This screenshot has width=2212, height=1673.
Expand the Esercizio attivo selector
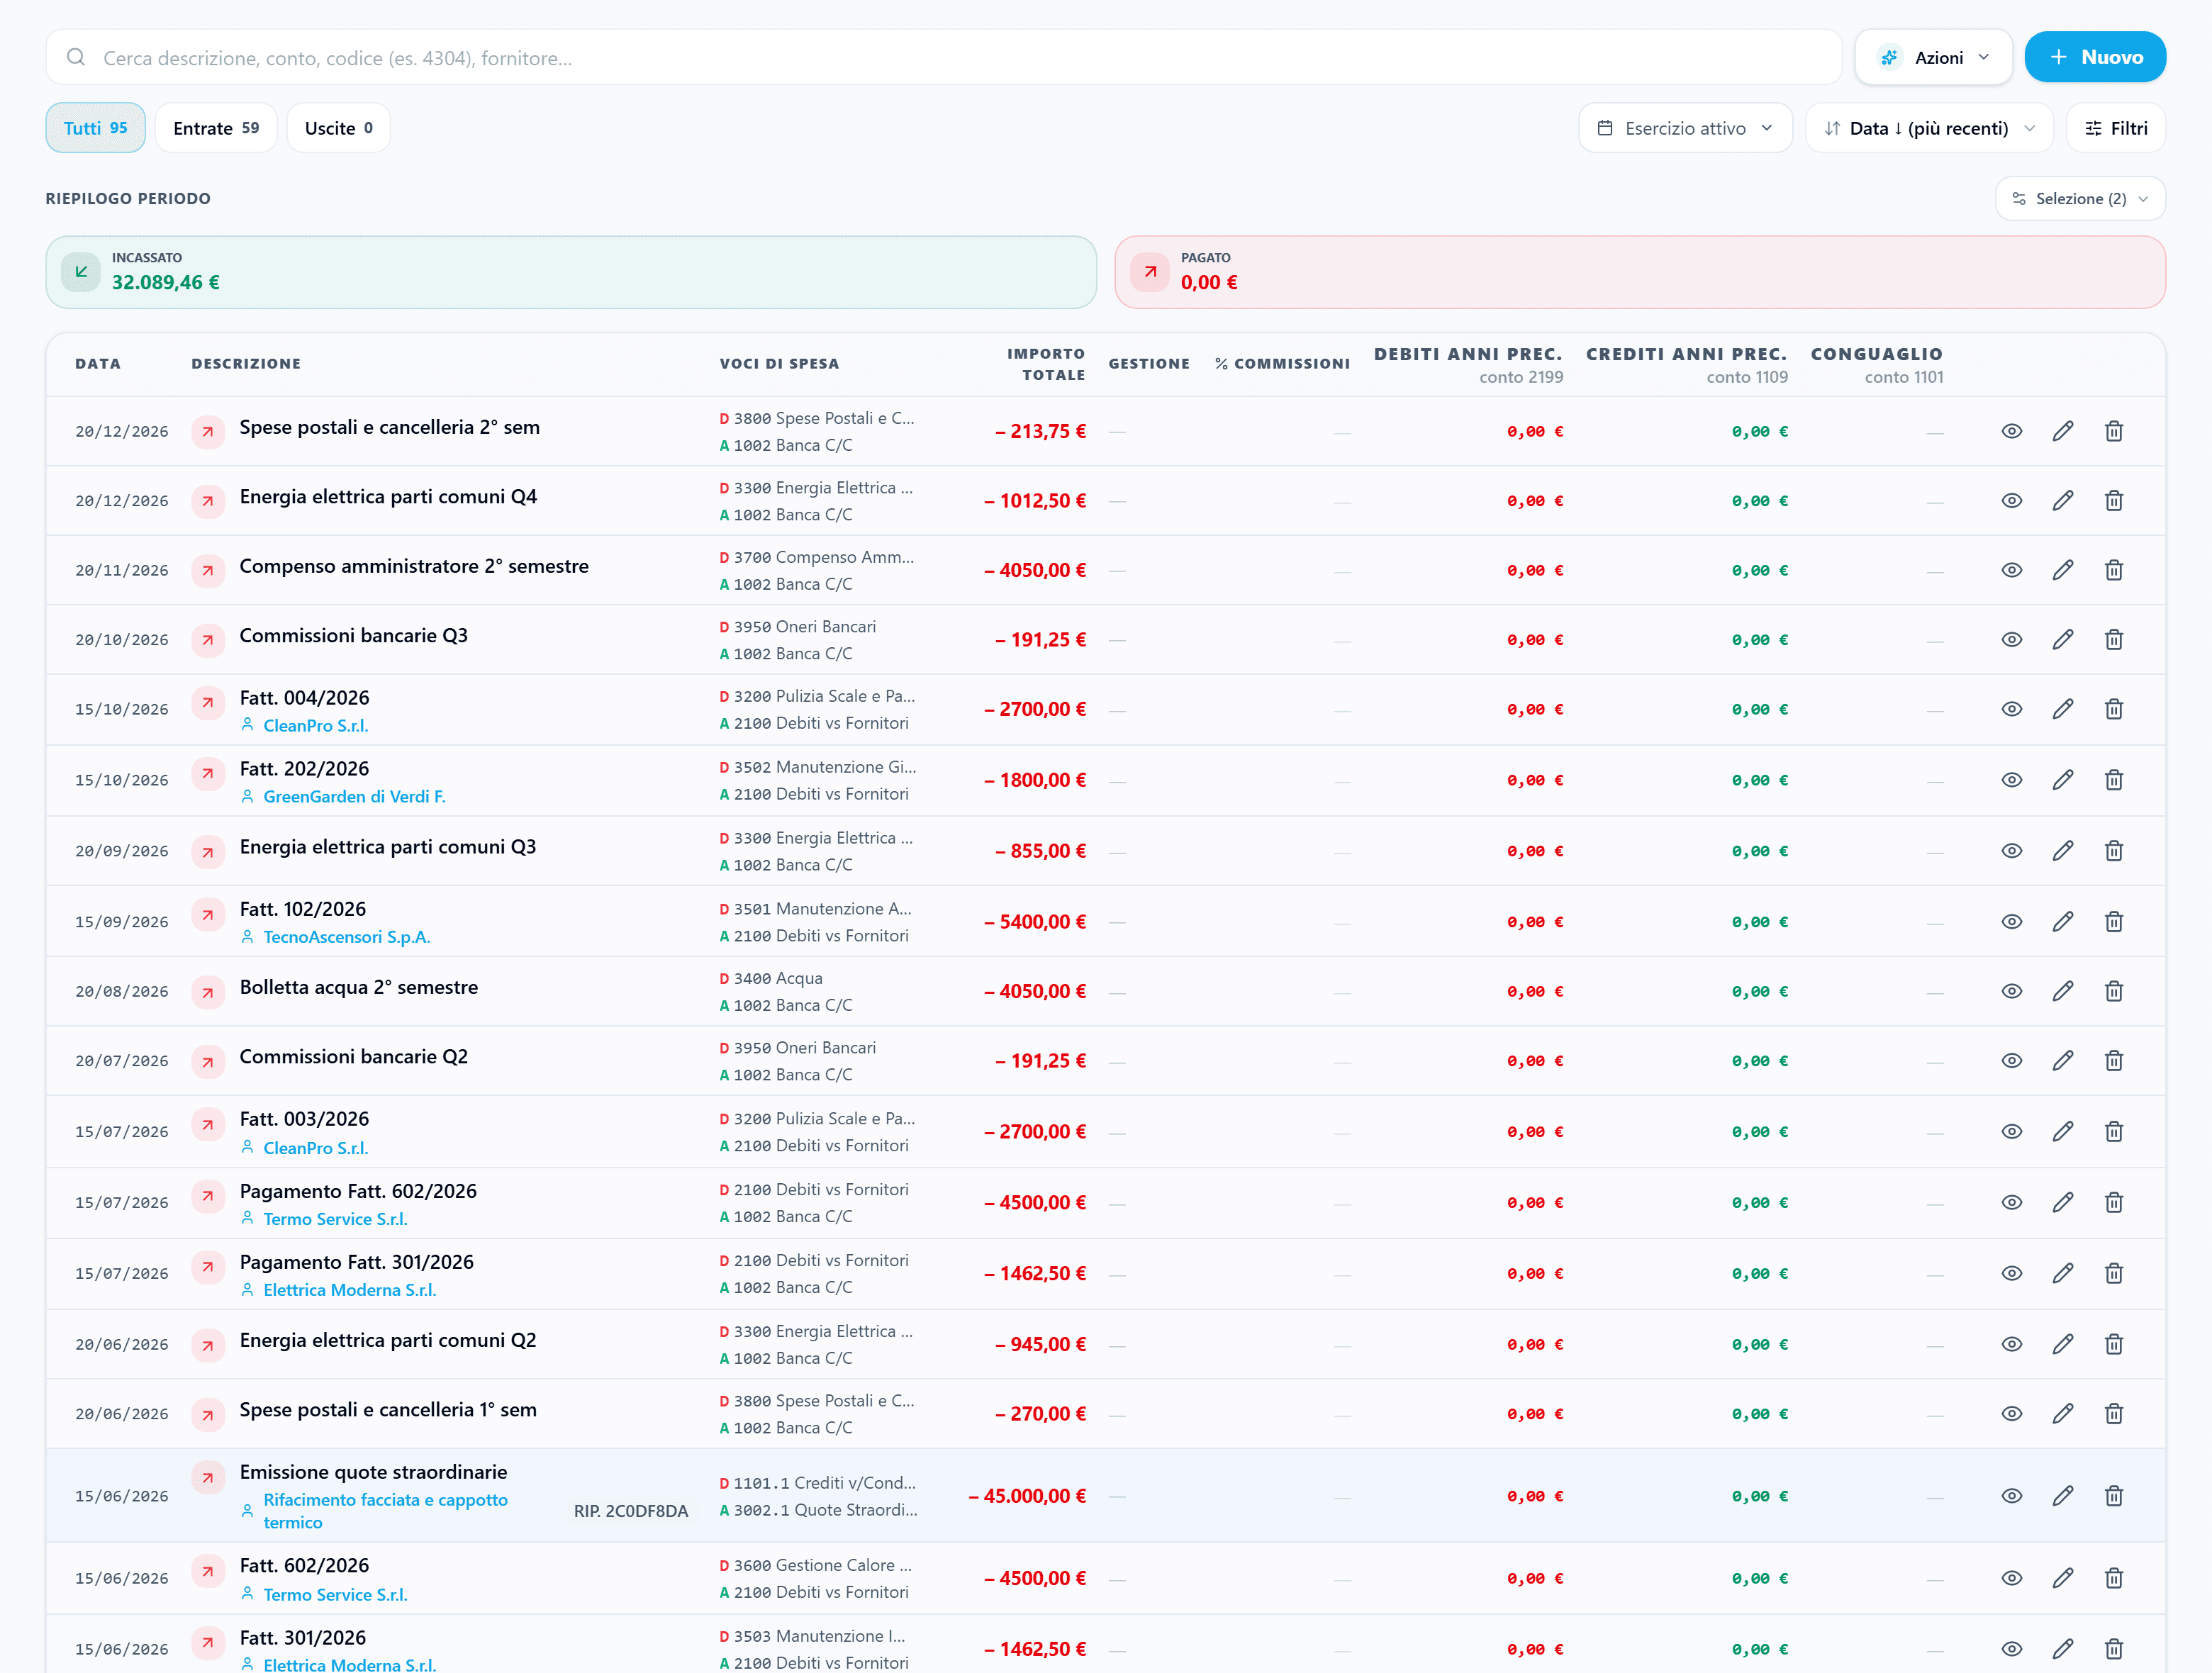[x=1685, y=128]
